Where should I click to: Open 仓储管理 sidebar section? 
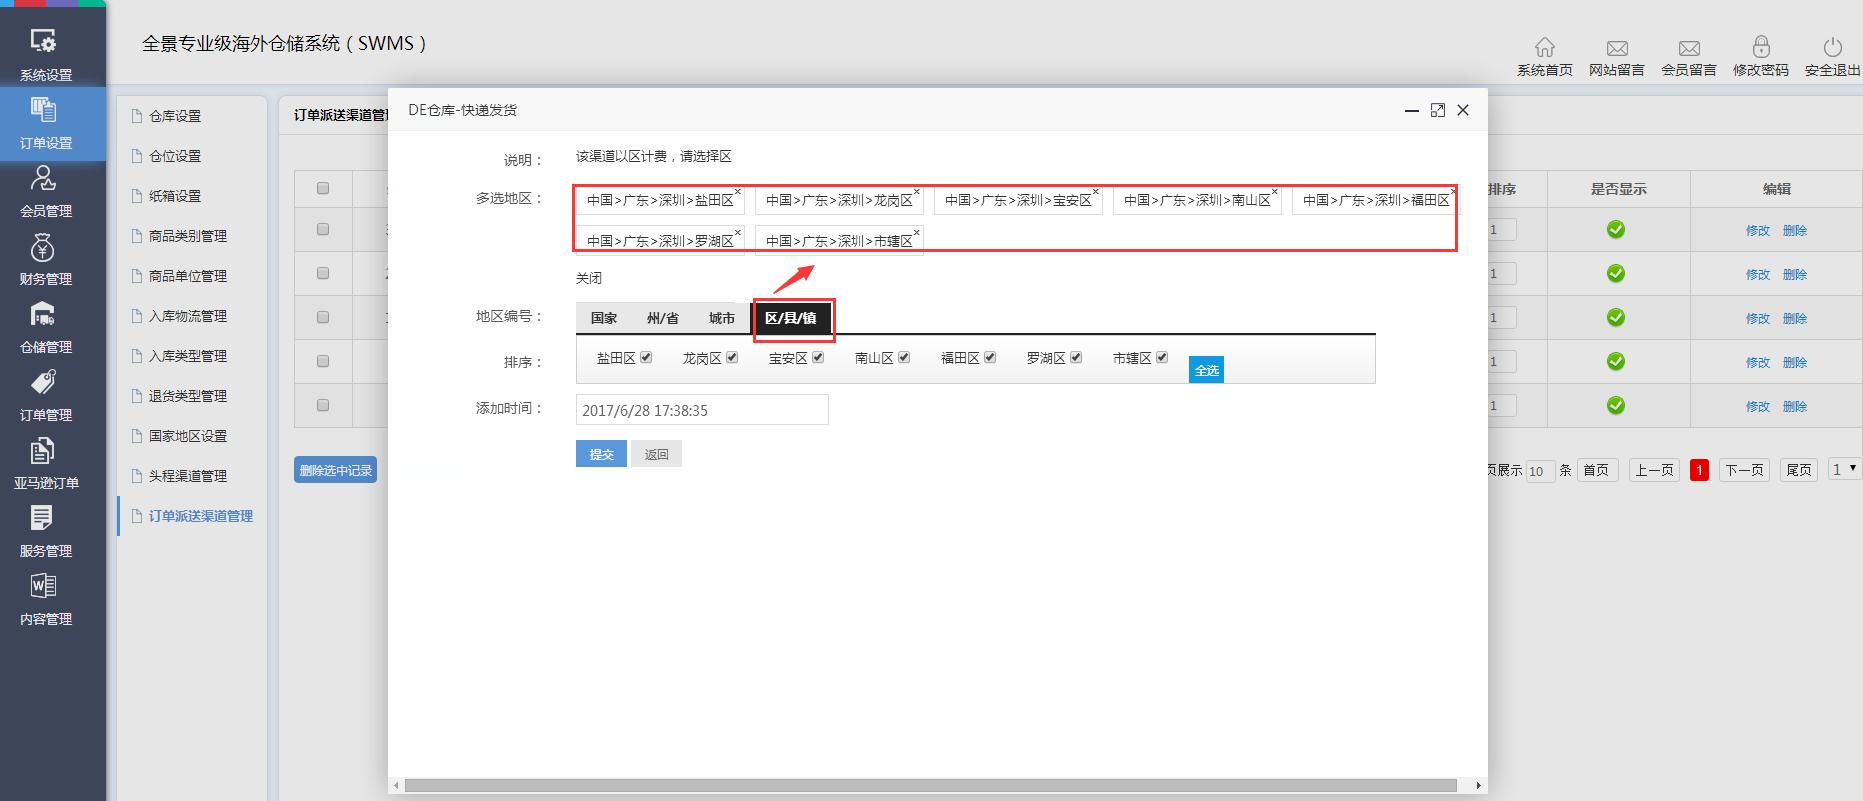[46, 327]
